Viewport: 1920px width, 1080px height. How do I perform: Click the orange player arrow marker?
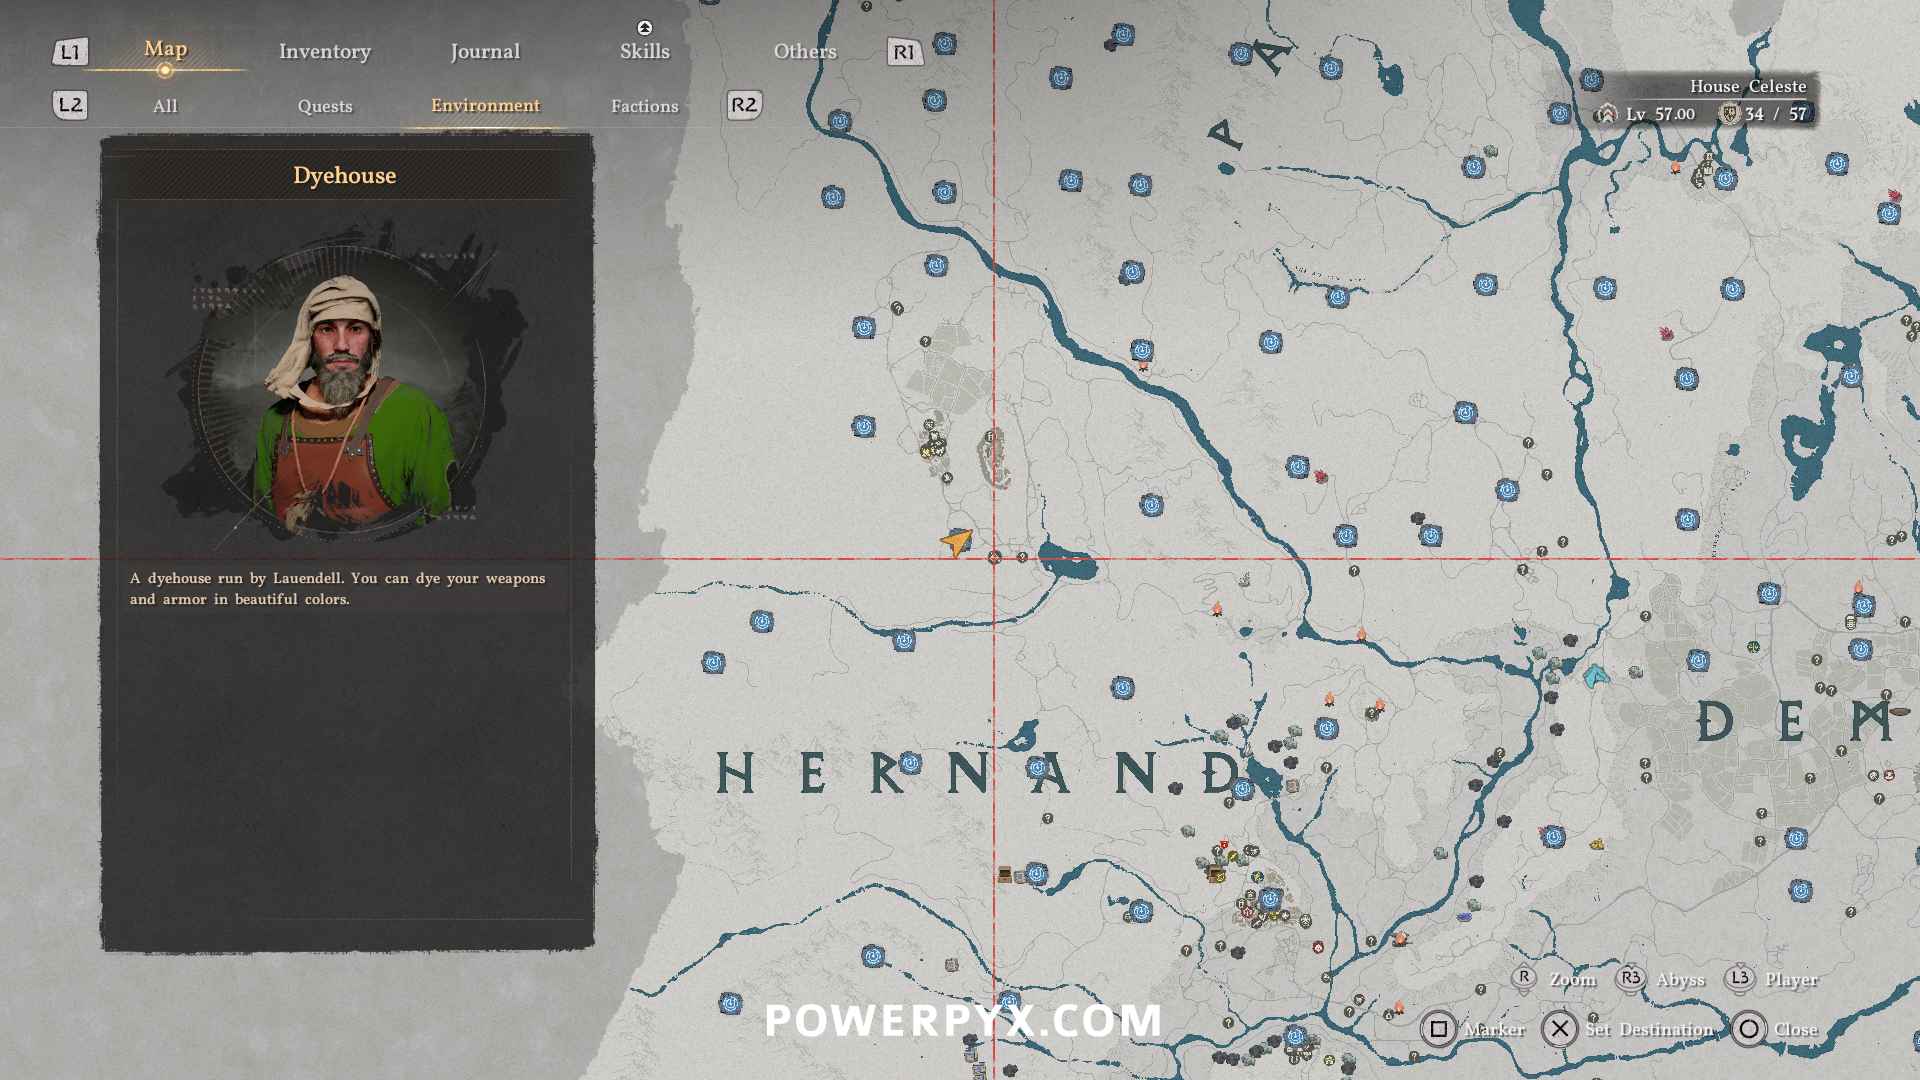pyautogui.click(x=957, y=542)
